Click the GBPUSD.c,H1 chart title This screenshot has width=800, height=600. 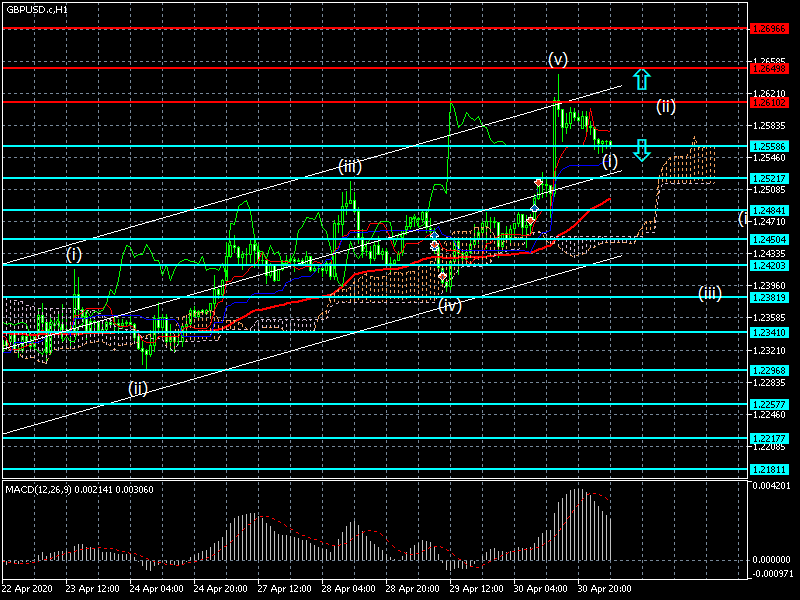click(37, 10)
